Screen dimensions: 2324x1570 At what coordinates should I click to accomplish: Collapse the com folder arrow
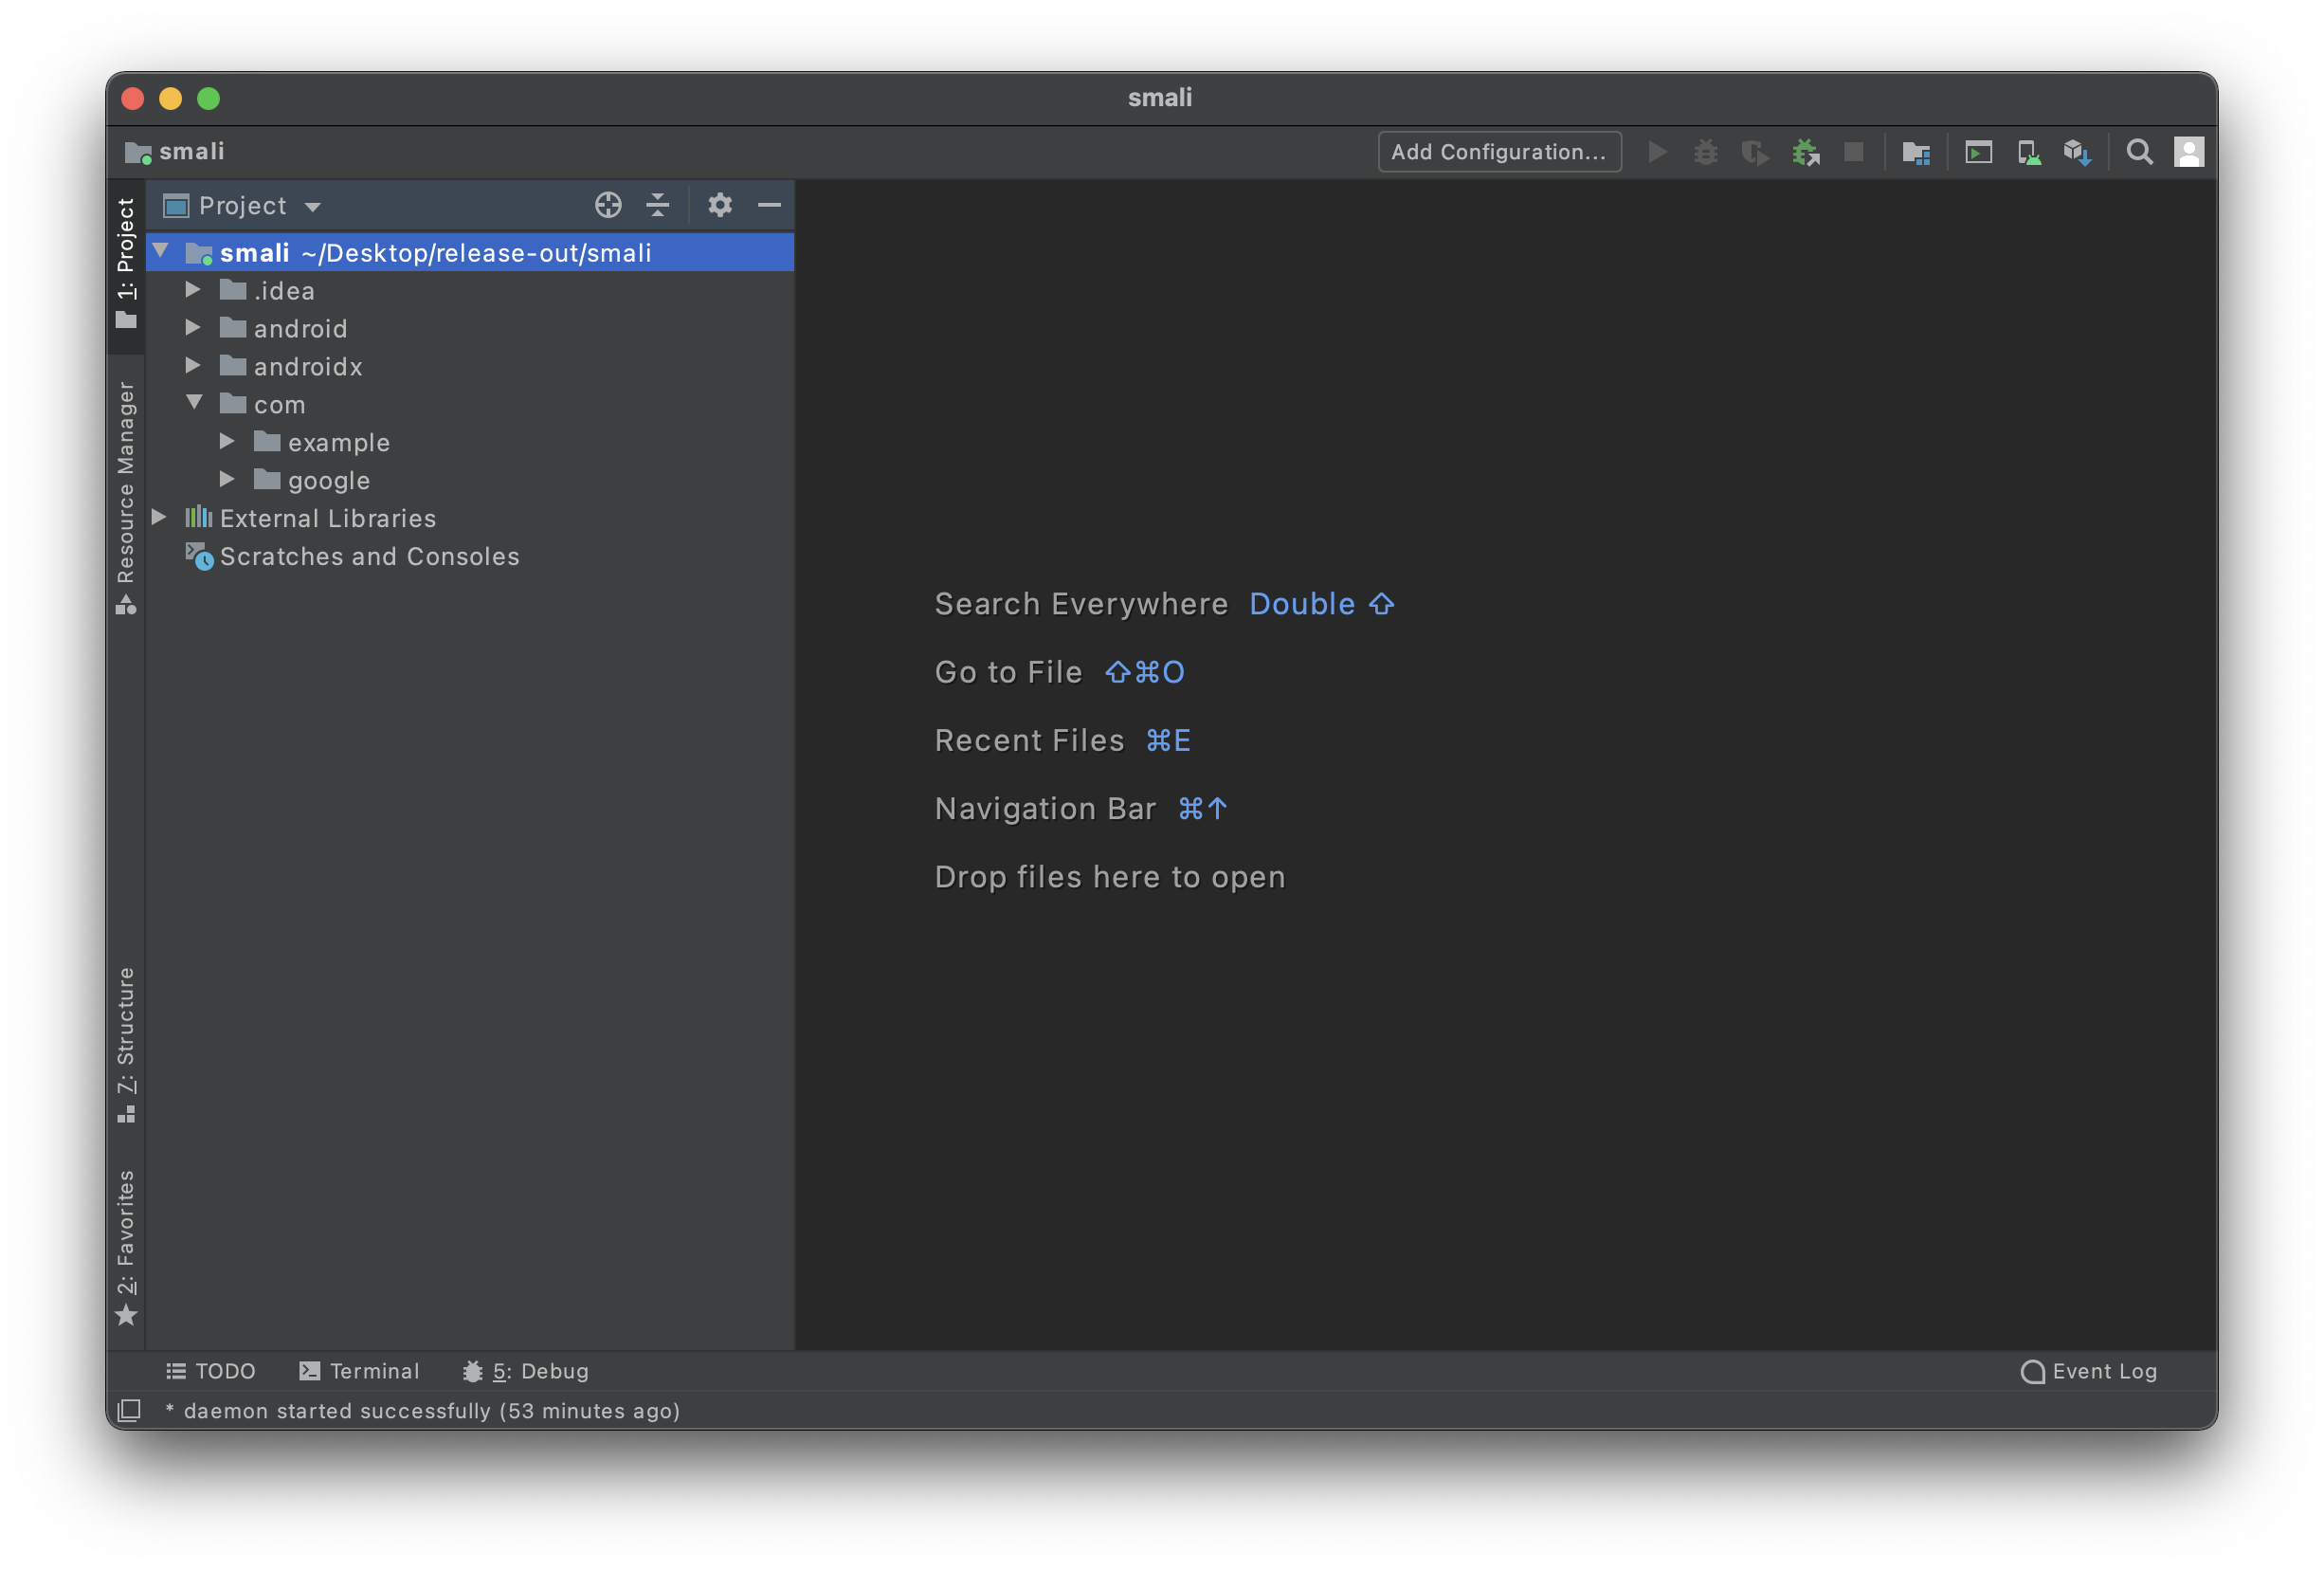tap(195, 403)
